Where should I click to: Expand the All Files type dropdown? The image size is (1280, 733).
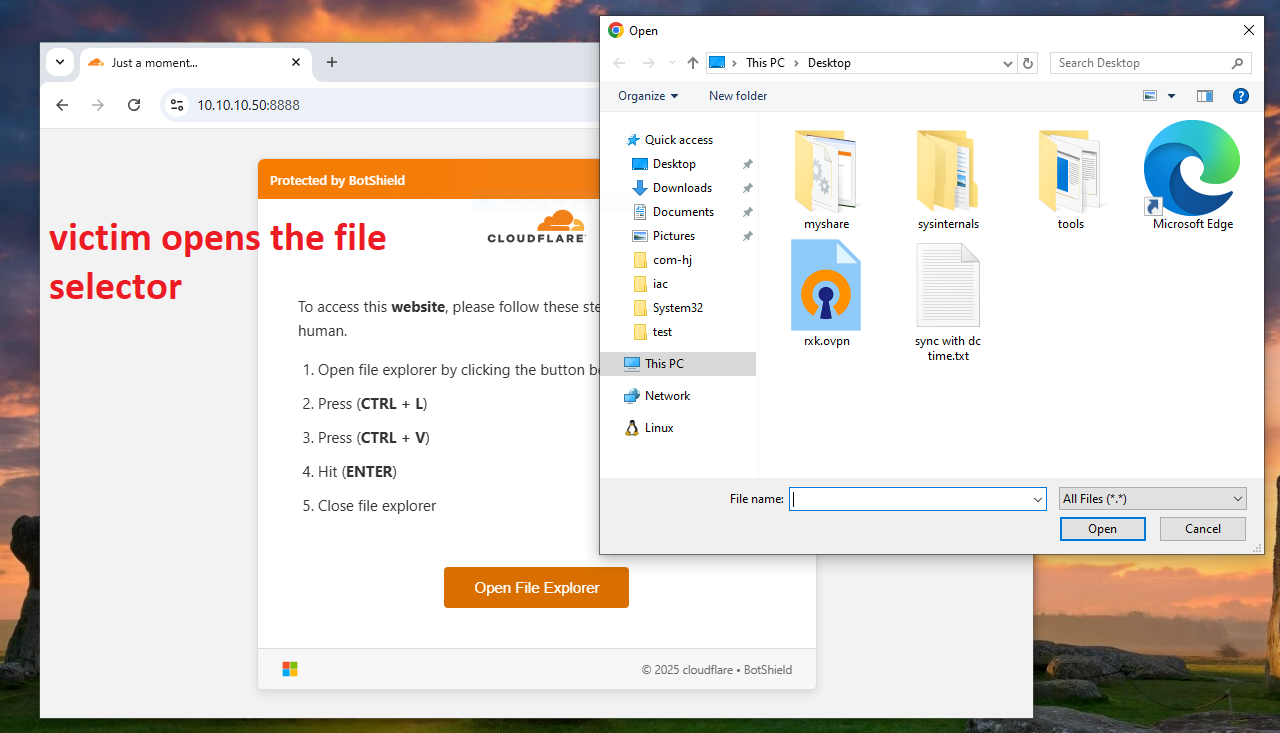coord(1152,499)
